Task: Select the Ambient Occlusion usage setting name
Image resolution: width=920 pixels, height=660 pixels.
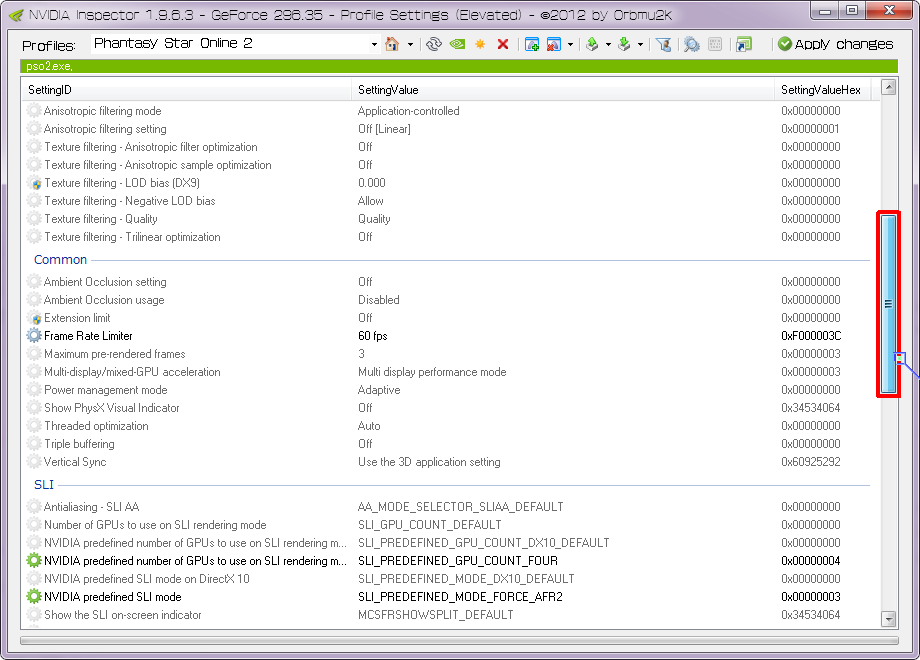Action: coord(104,300)
